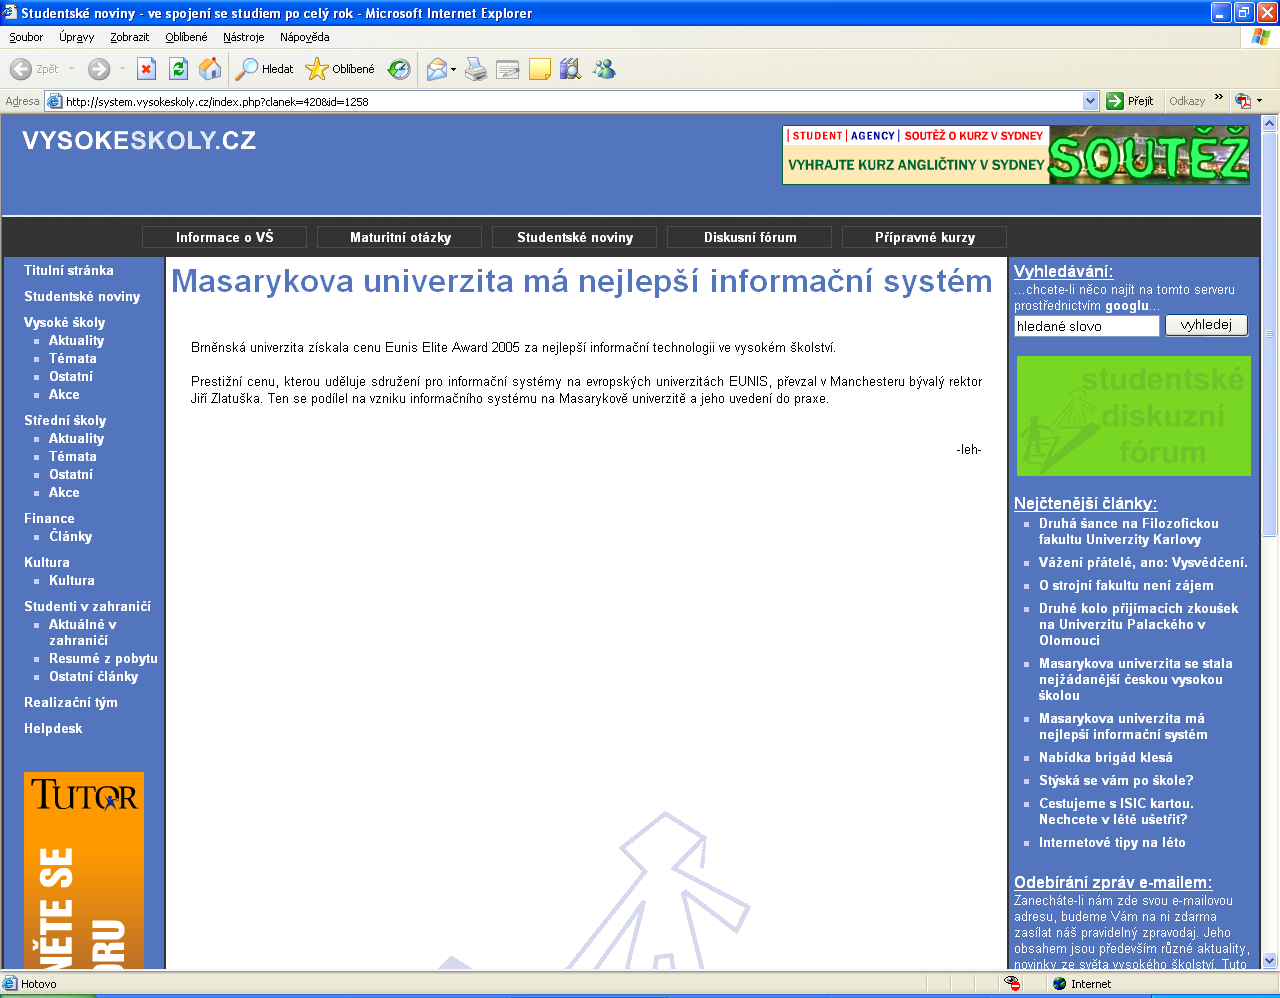Image resolution: width=1280 pixels, height=998 pixels.
Task: Click the vertical scrollbar thumb
Action: click(x=1270, y=334)
